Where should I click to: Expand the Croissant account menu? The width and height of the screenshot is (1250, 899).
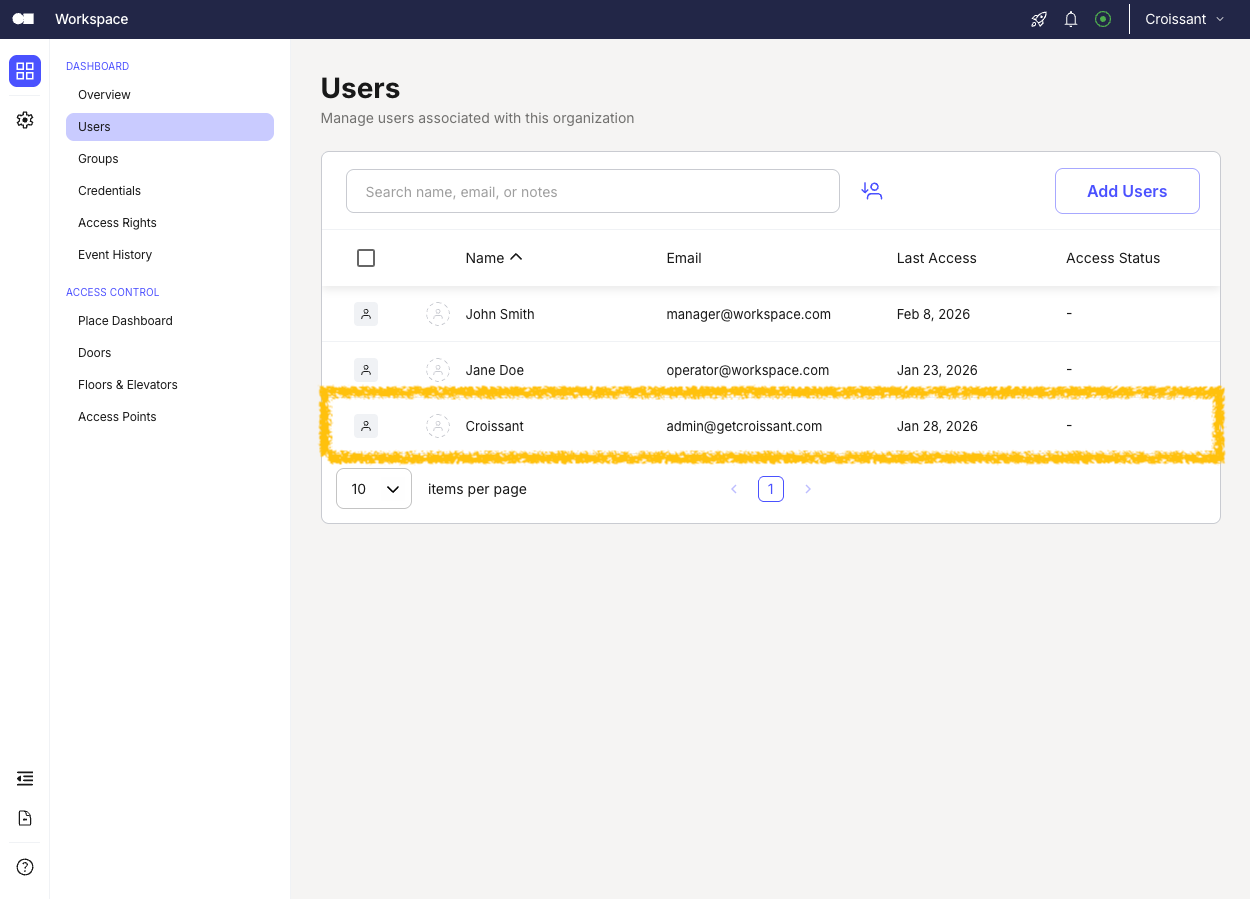pos(1185,19)
